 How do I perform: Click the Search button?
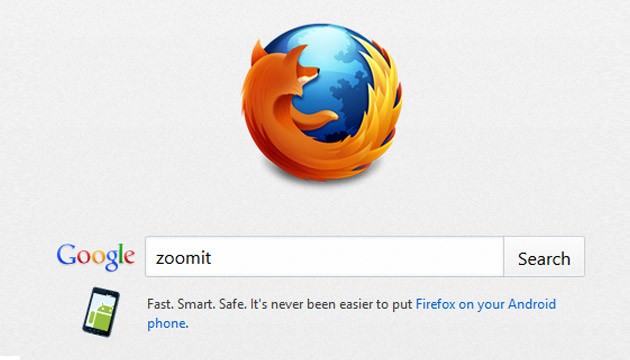[x=544, y=257]
